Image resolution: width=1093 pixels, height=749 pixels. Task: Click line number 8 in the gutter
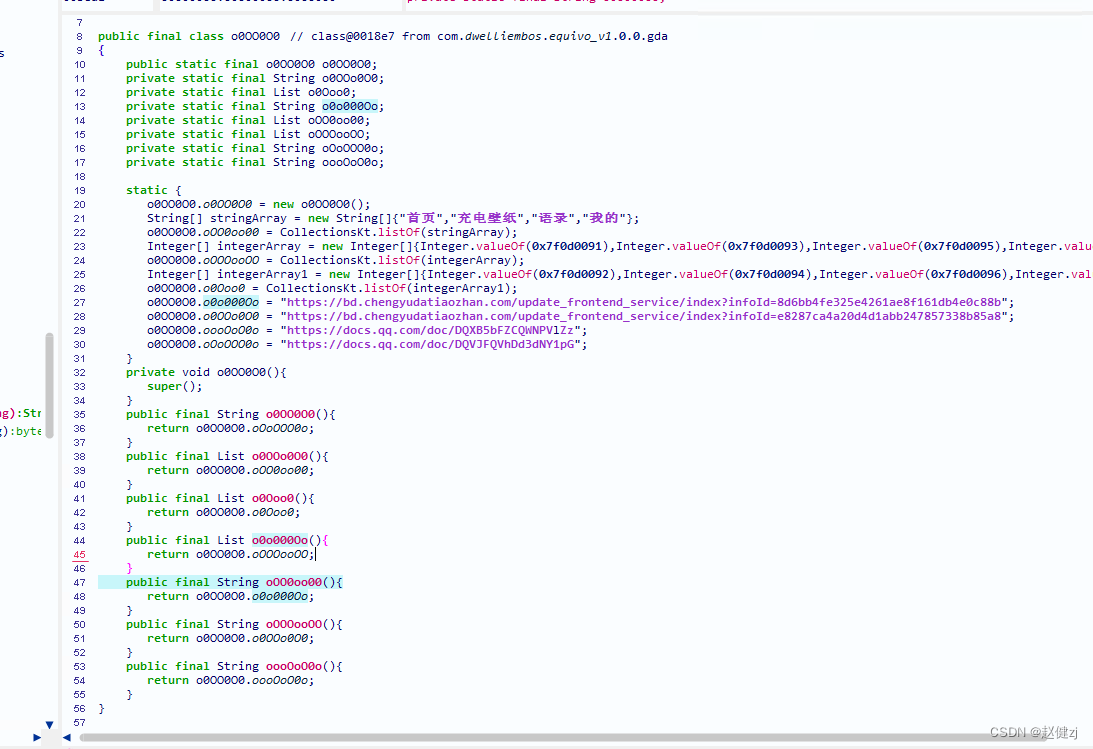pyautogui.click(x=79, y=36)
